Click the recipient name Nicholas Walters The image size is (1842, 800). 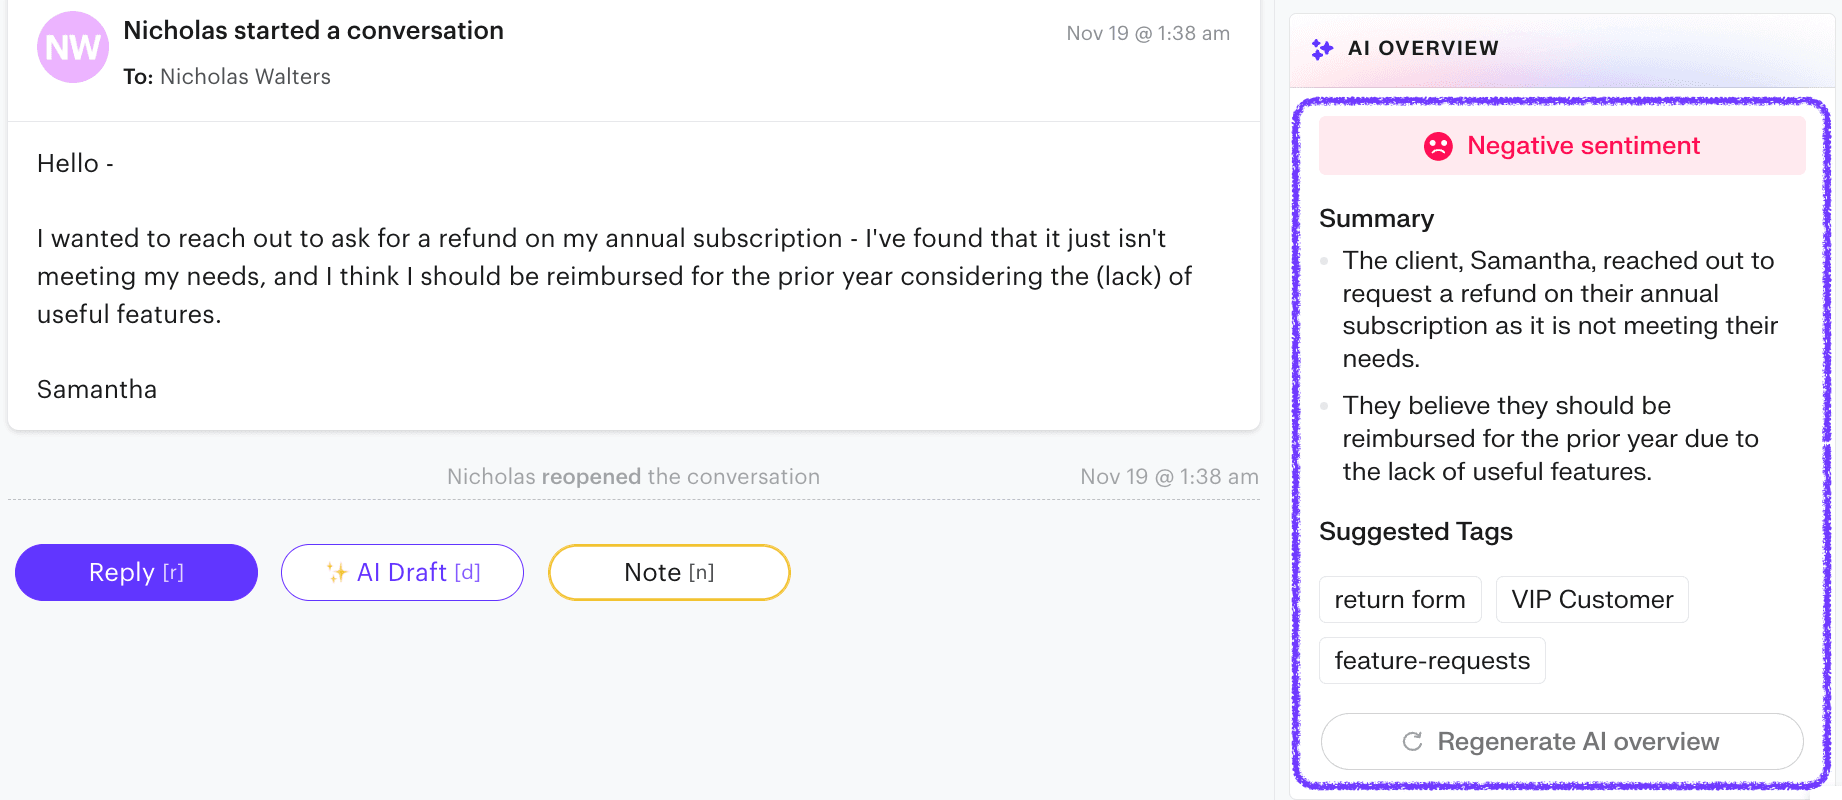(x=245, y=76)
